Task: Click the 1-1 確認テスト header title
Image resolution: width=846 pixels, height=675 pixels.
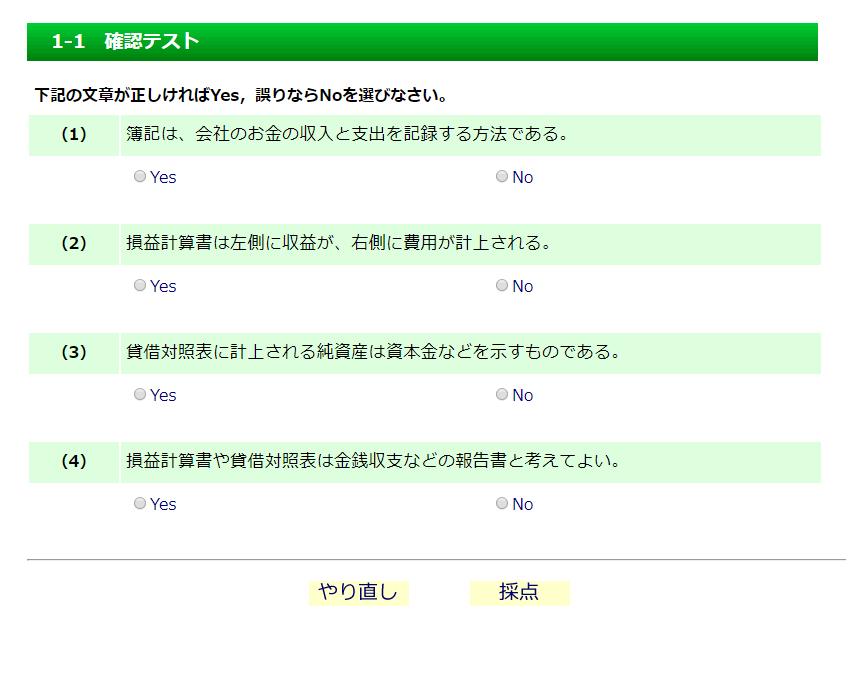Action: coord(125,42)
